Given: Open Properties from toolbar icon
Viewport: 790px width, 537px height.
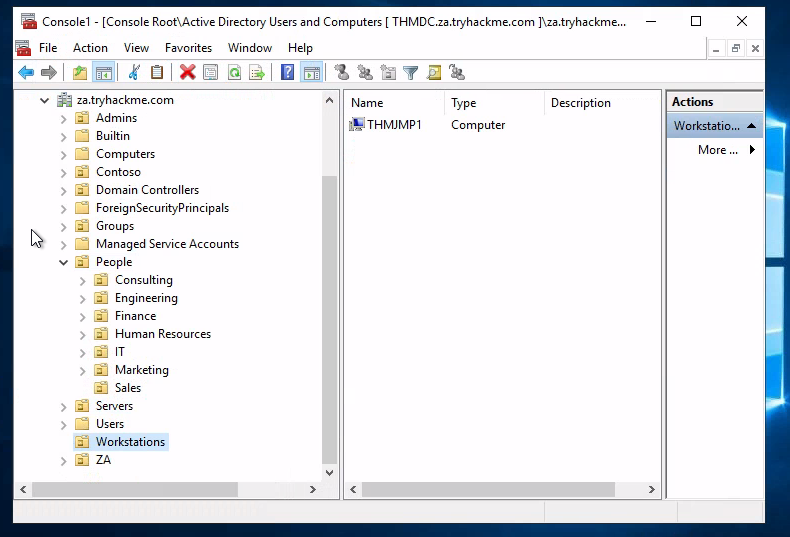Looking at the screenshot, I should (x=211, y=73).
